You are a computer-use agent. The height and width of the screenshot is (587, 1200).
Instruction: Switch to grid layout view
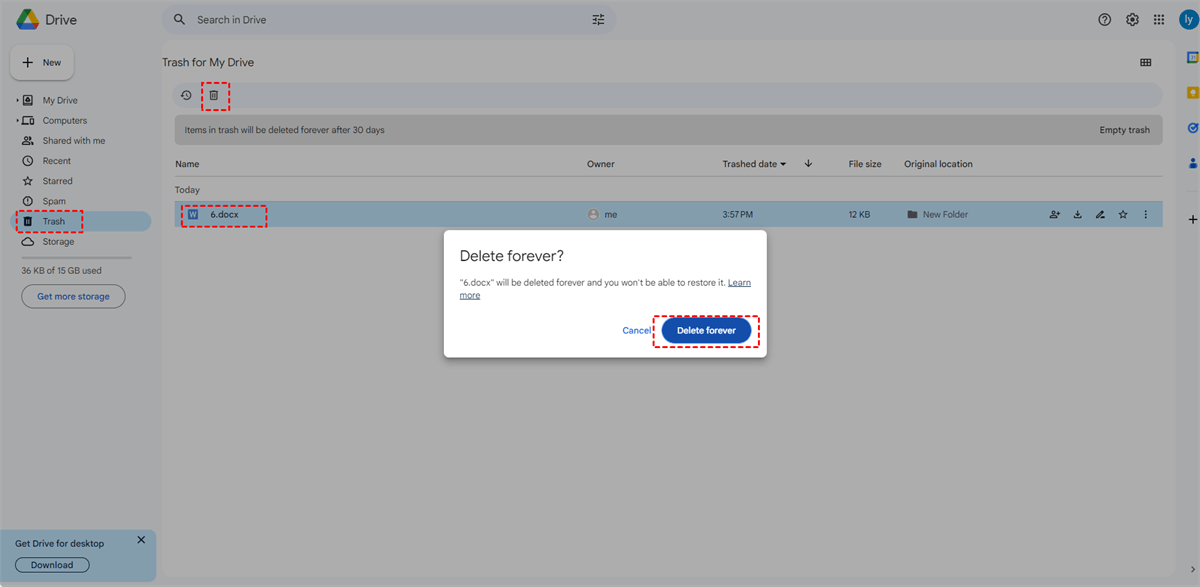[x=1145, y=62]
